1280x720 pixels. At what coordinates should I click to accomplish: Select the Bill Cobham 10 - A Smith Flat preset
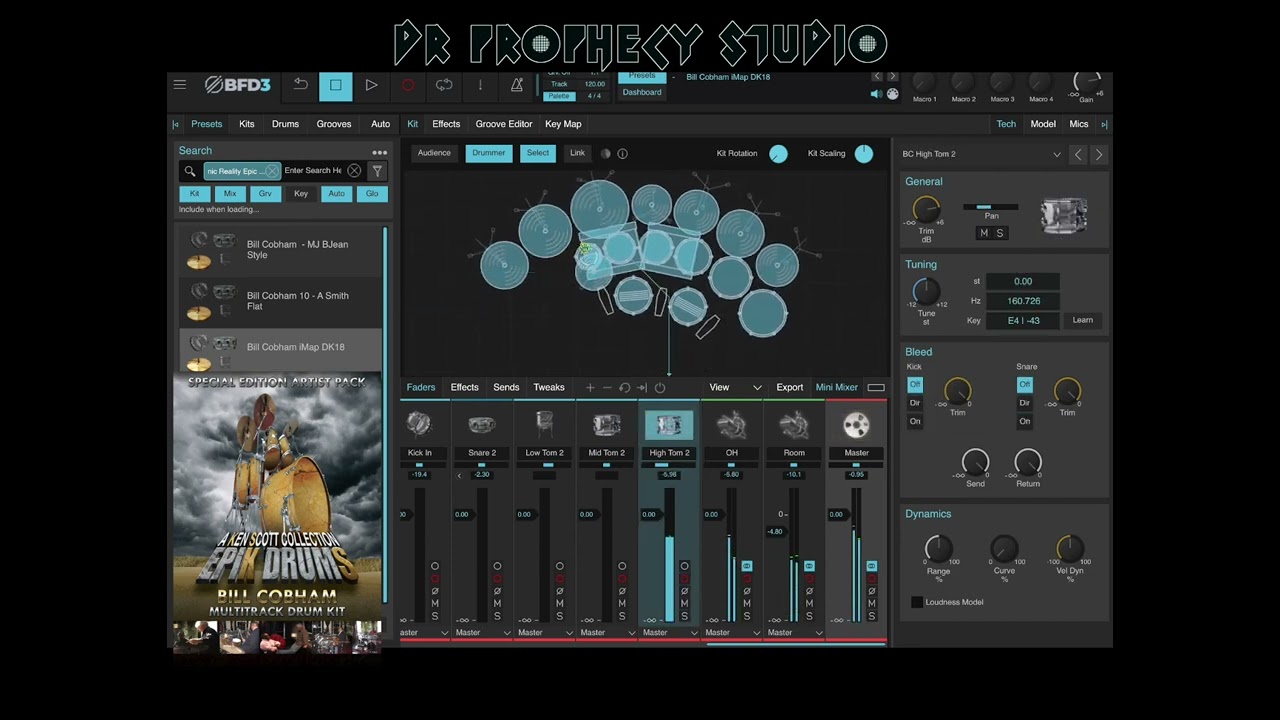pos(280,302)
